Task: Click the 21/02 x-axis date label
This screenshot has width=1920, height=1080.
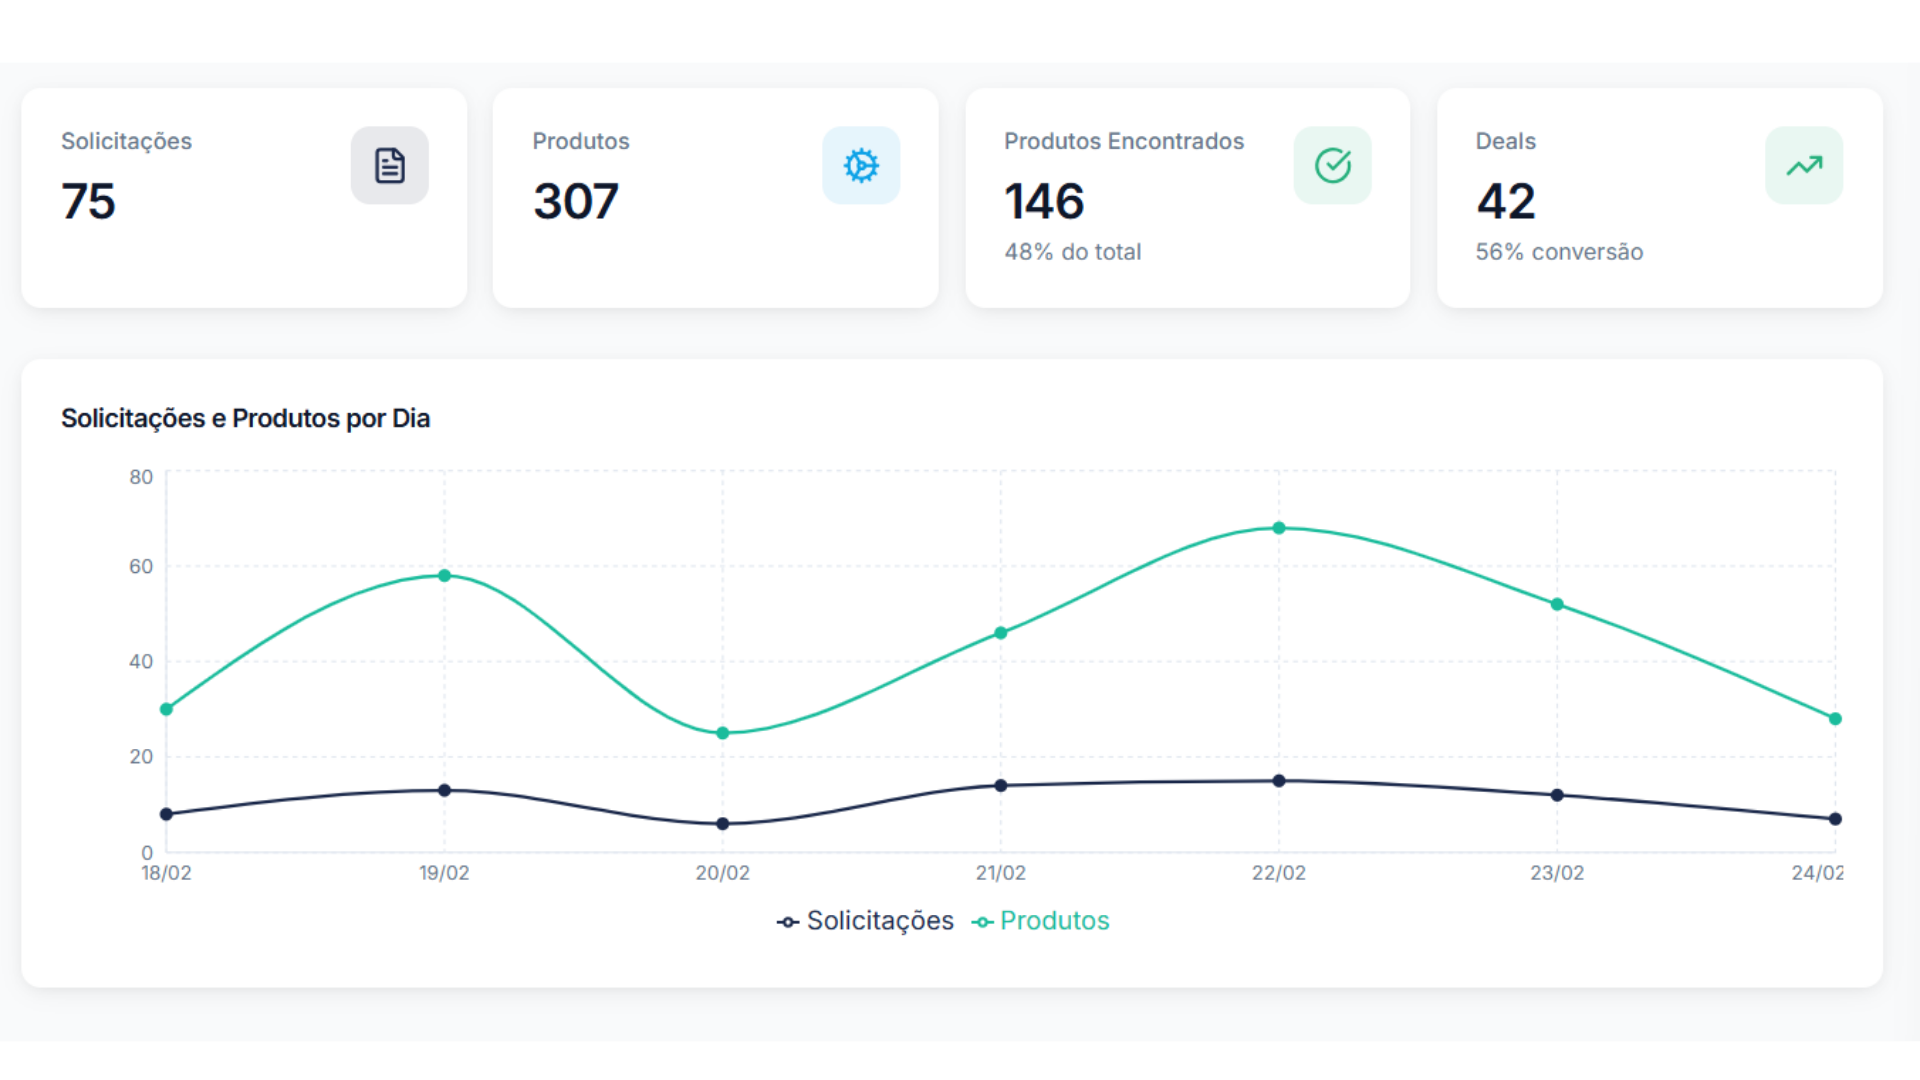Action: [1001, 873]
